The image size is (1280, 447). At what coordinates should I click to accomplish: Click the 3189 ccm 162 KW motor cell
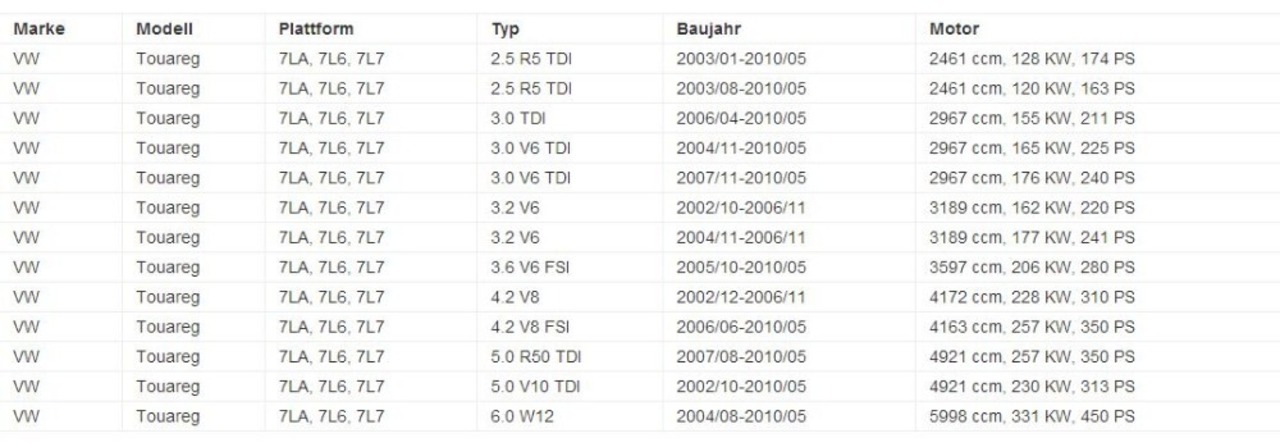pyautogui.click(x=1031, y=207)
